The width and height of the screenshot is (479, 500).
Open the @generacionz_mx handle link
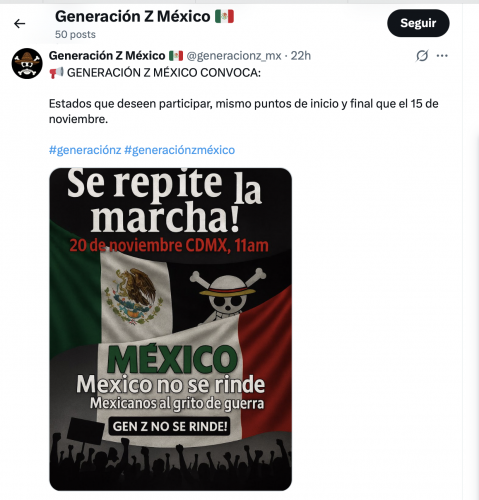[x=234, y=56]
